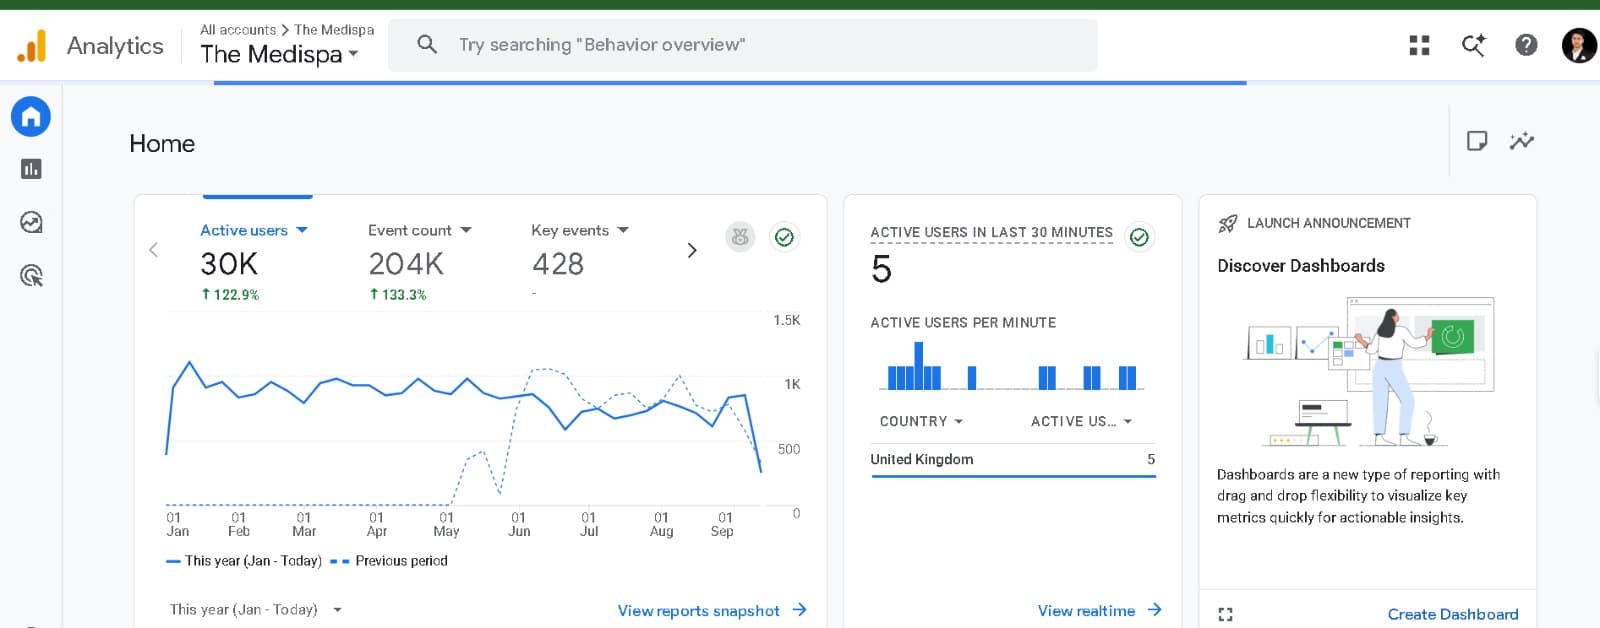Screen dimensions: 1600x628
Task: Click the Previous period legend entry
Action: coord(389,561)
